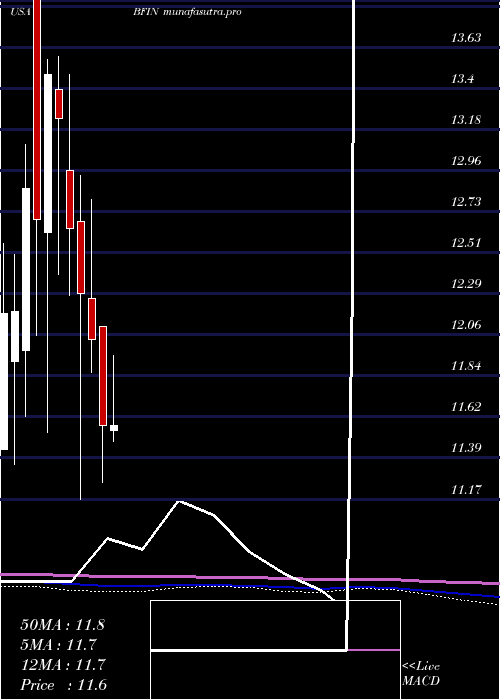
Task: Click the 13.18 price axis label
Action: coord(466,120)
